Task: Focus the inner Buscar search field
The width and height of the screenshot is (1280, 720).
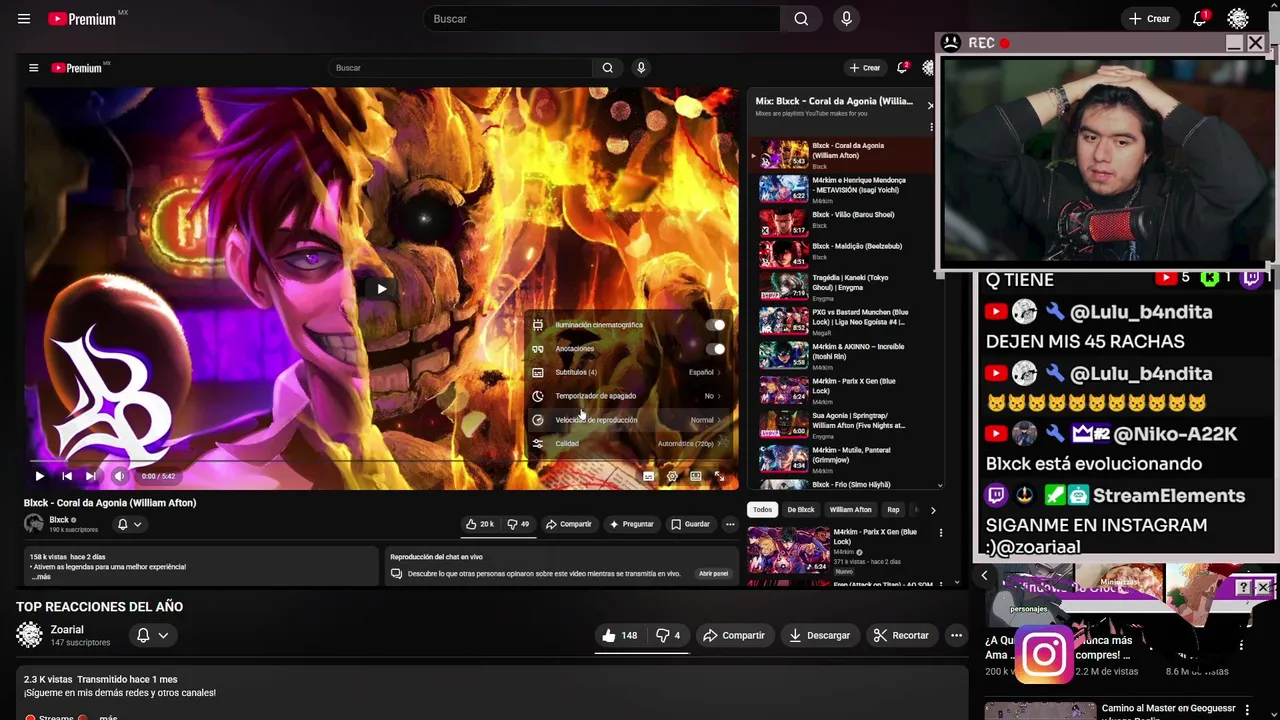Action: [461, 68]
